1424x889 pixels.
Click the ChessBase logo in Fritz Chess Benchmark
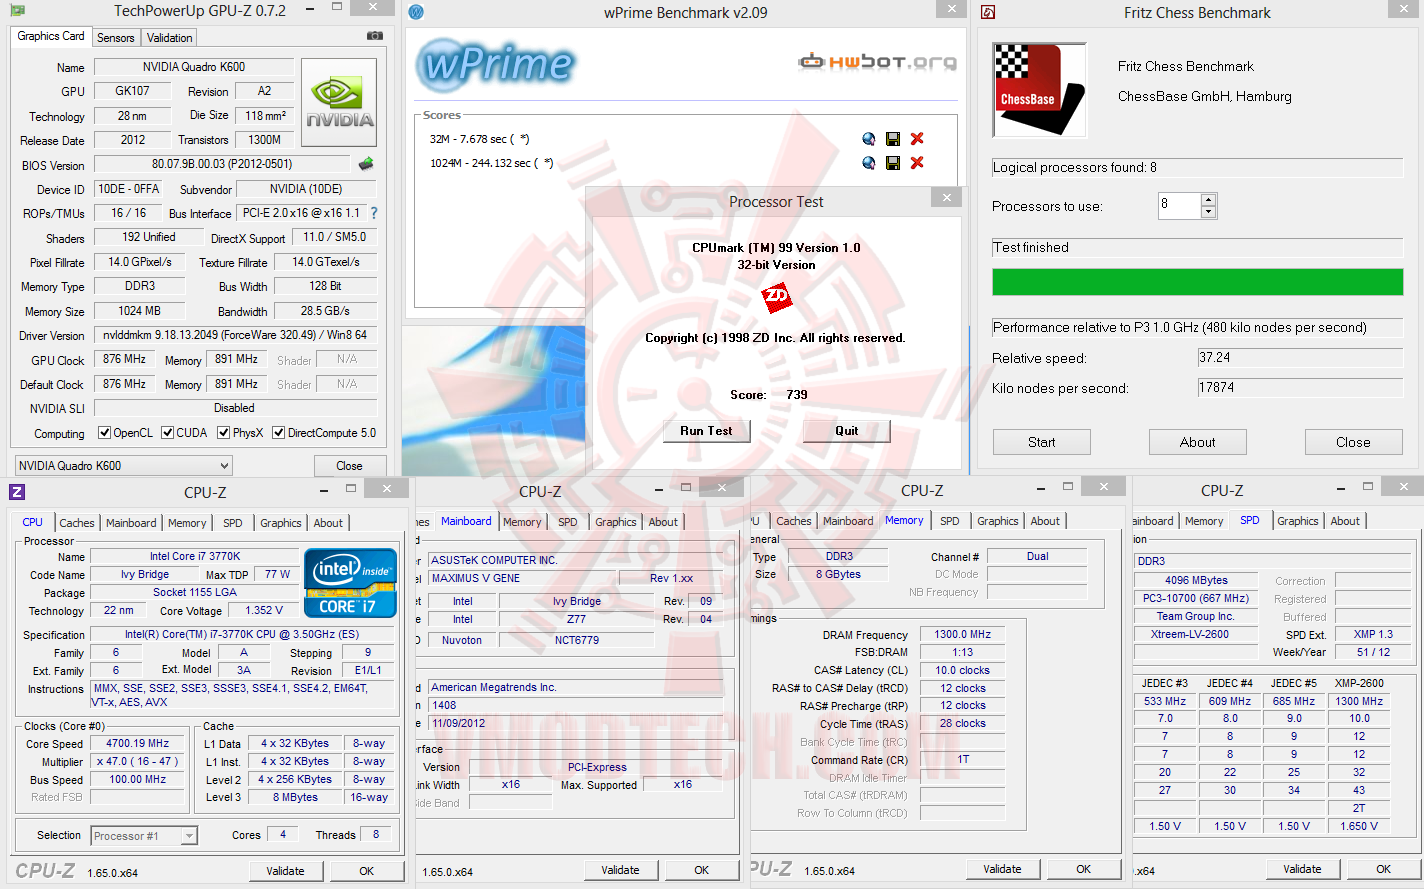point(1039,90)
